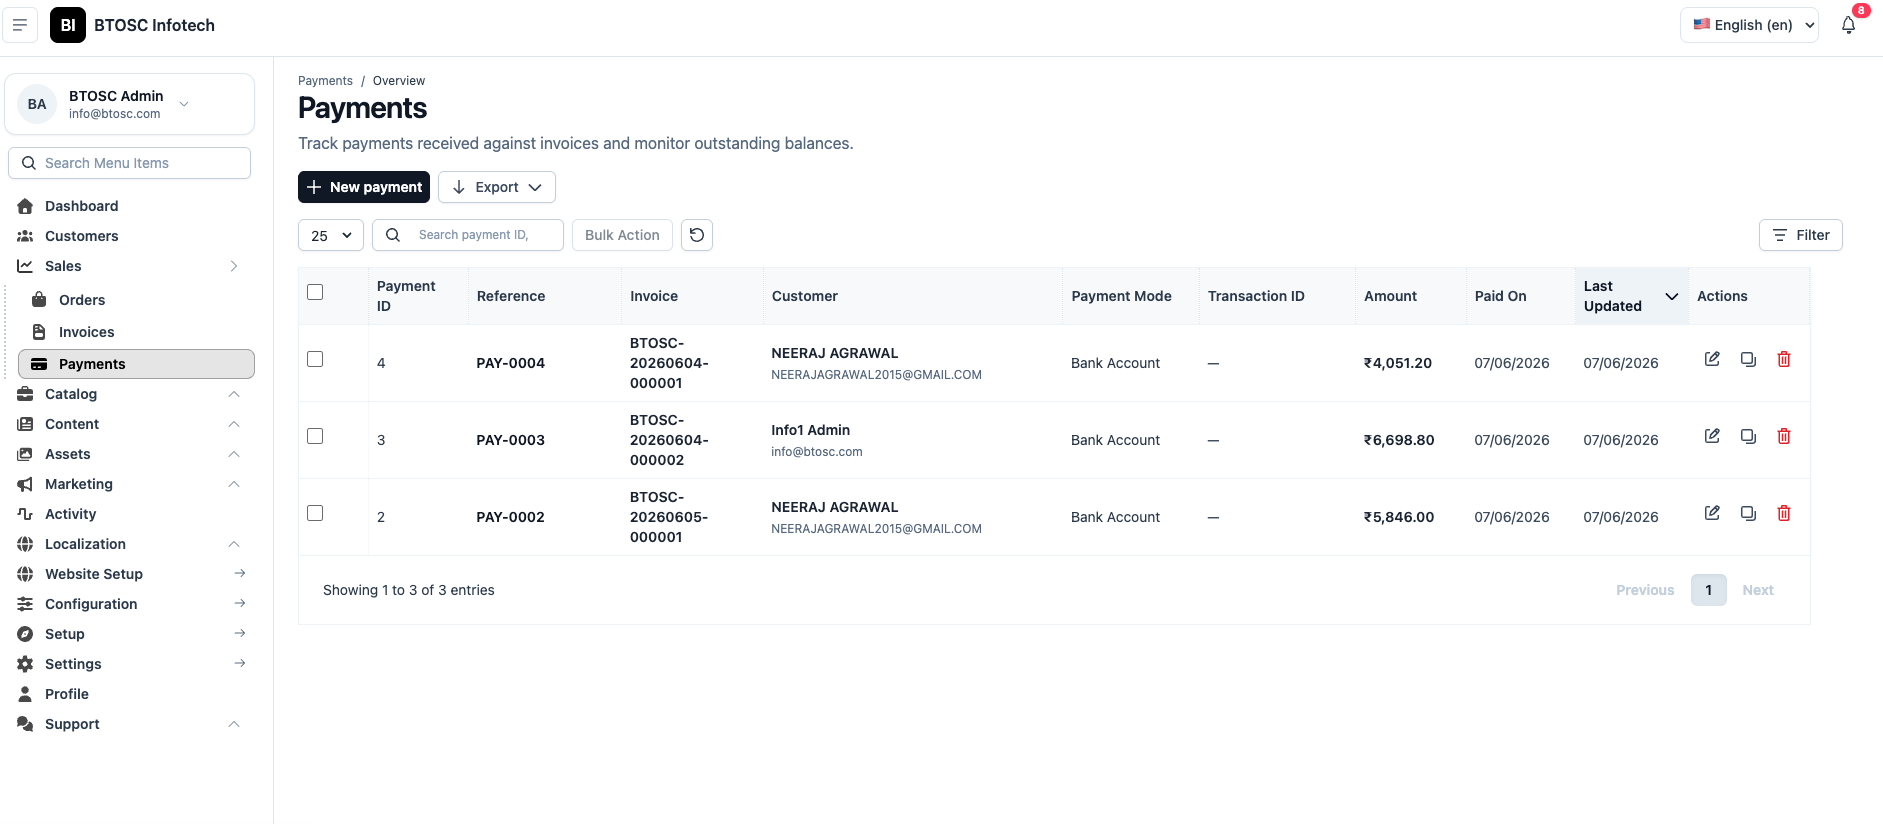
Task: Edit payment PAY-0004 via pencil icon
Action: pyautogui.click(x=1712, y=359)
